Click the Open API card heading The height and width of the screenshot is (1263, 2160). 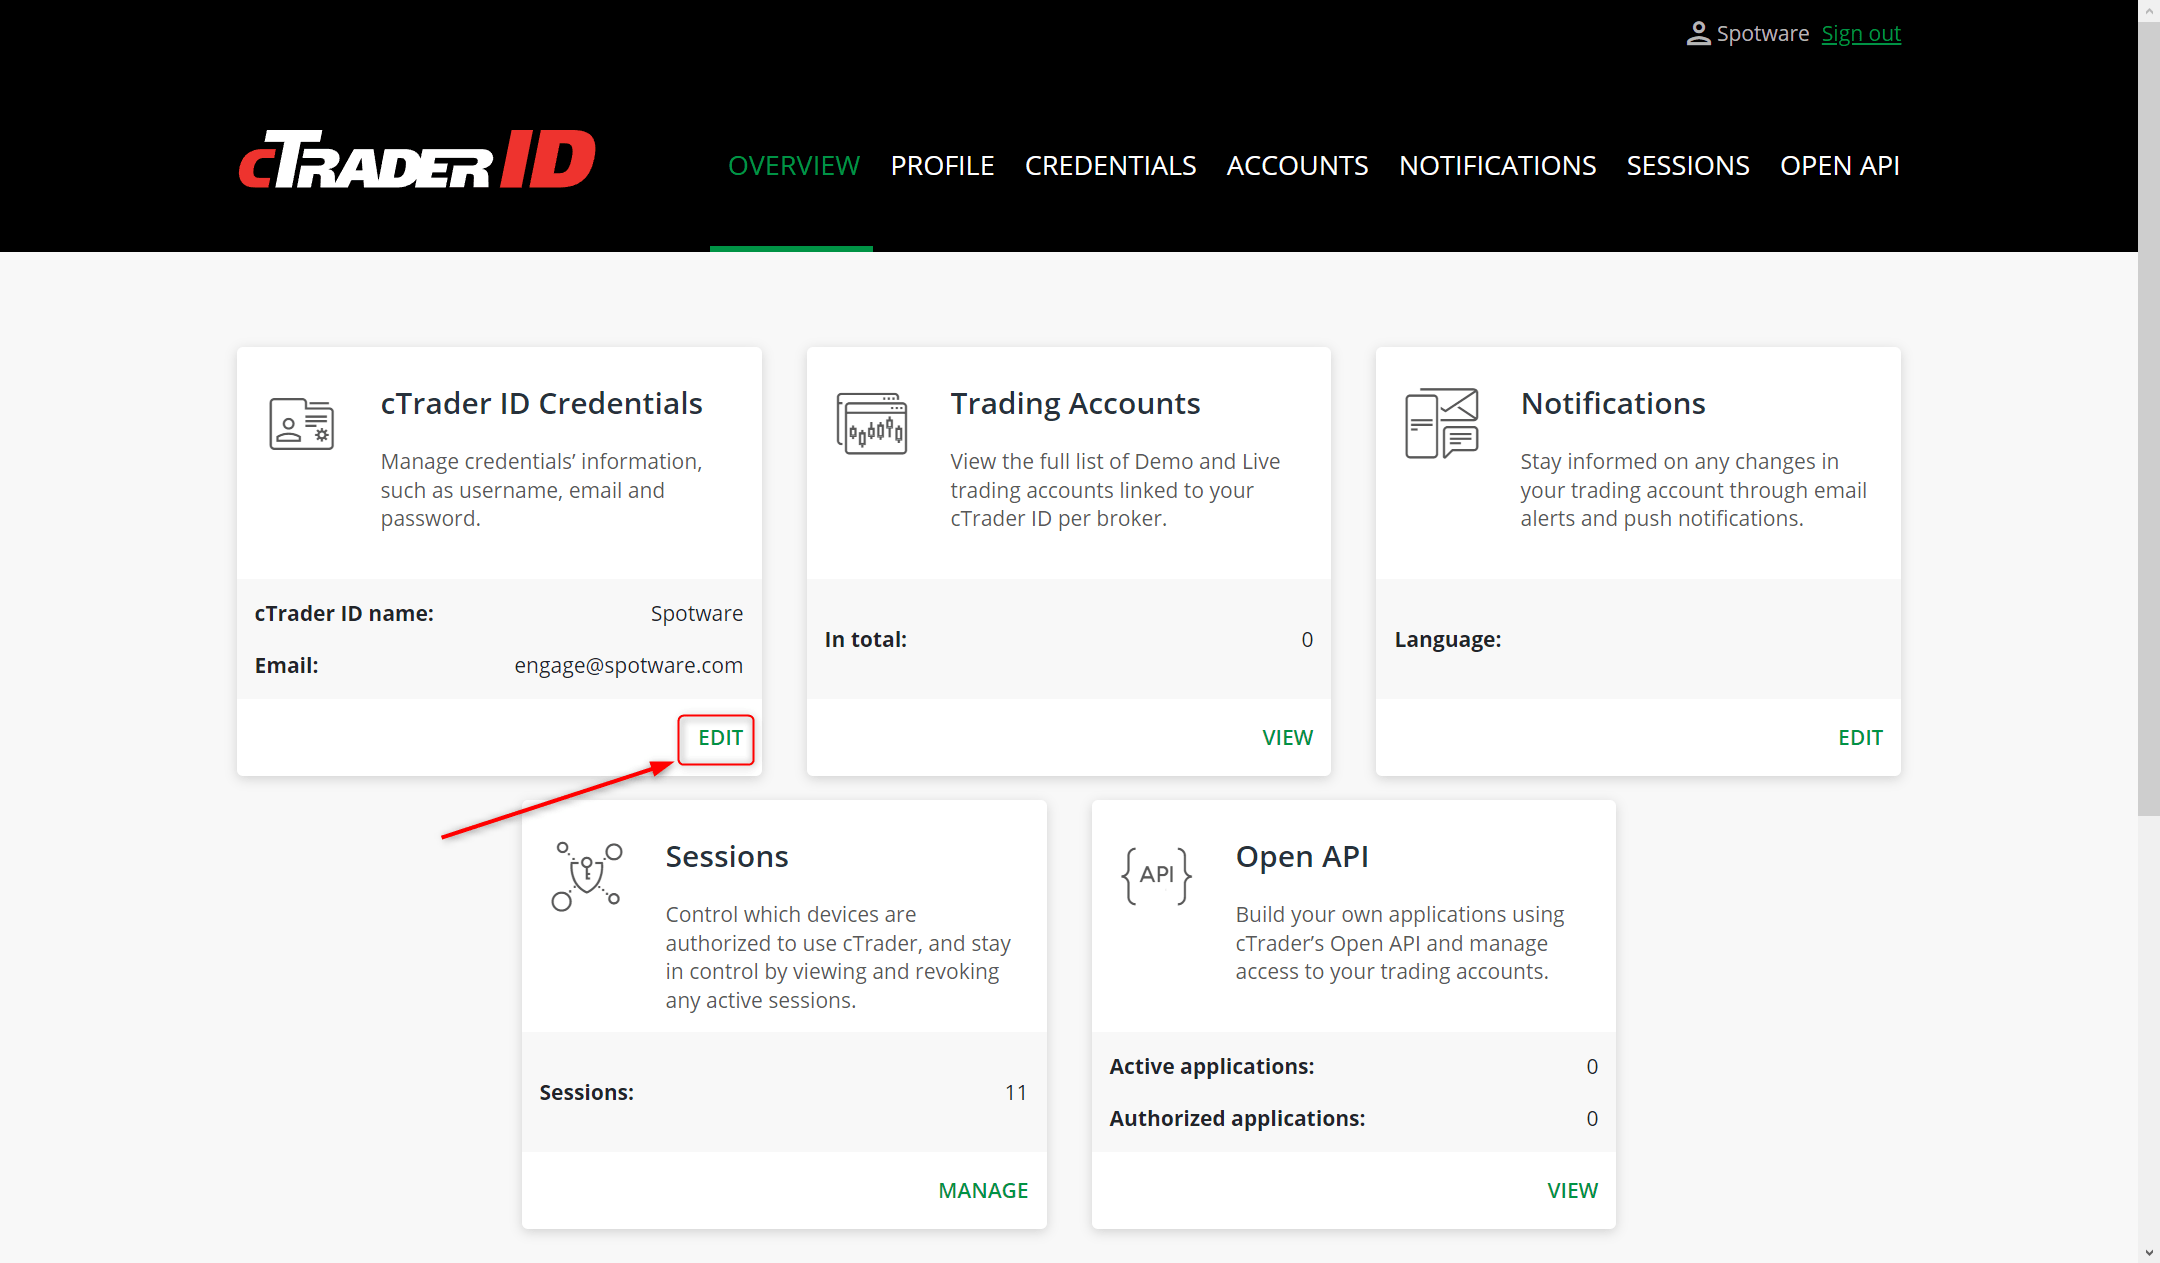point(1302,857)
